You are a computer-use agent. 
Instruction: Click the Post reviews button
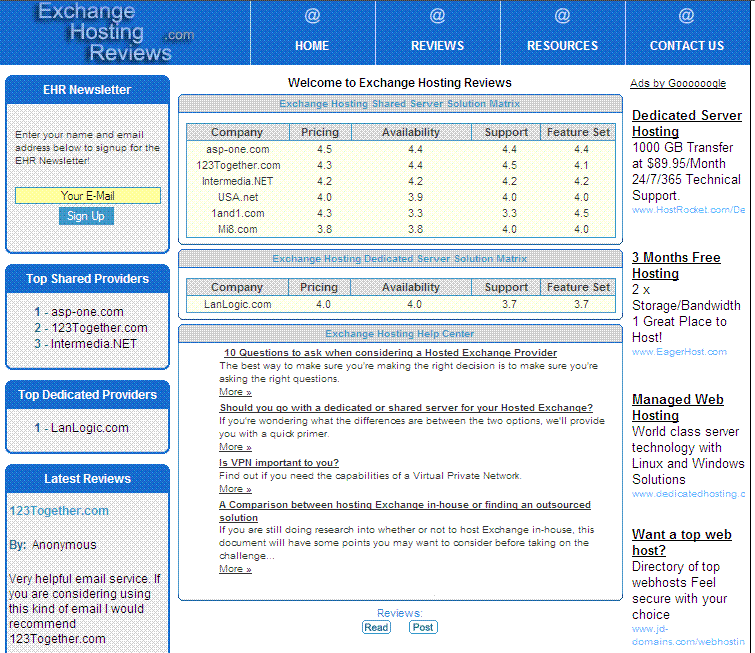click(x=423, y=627)
